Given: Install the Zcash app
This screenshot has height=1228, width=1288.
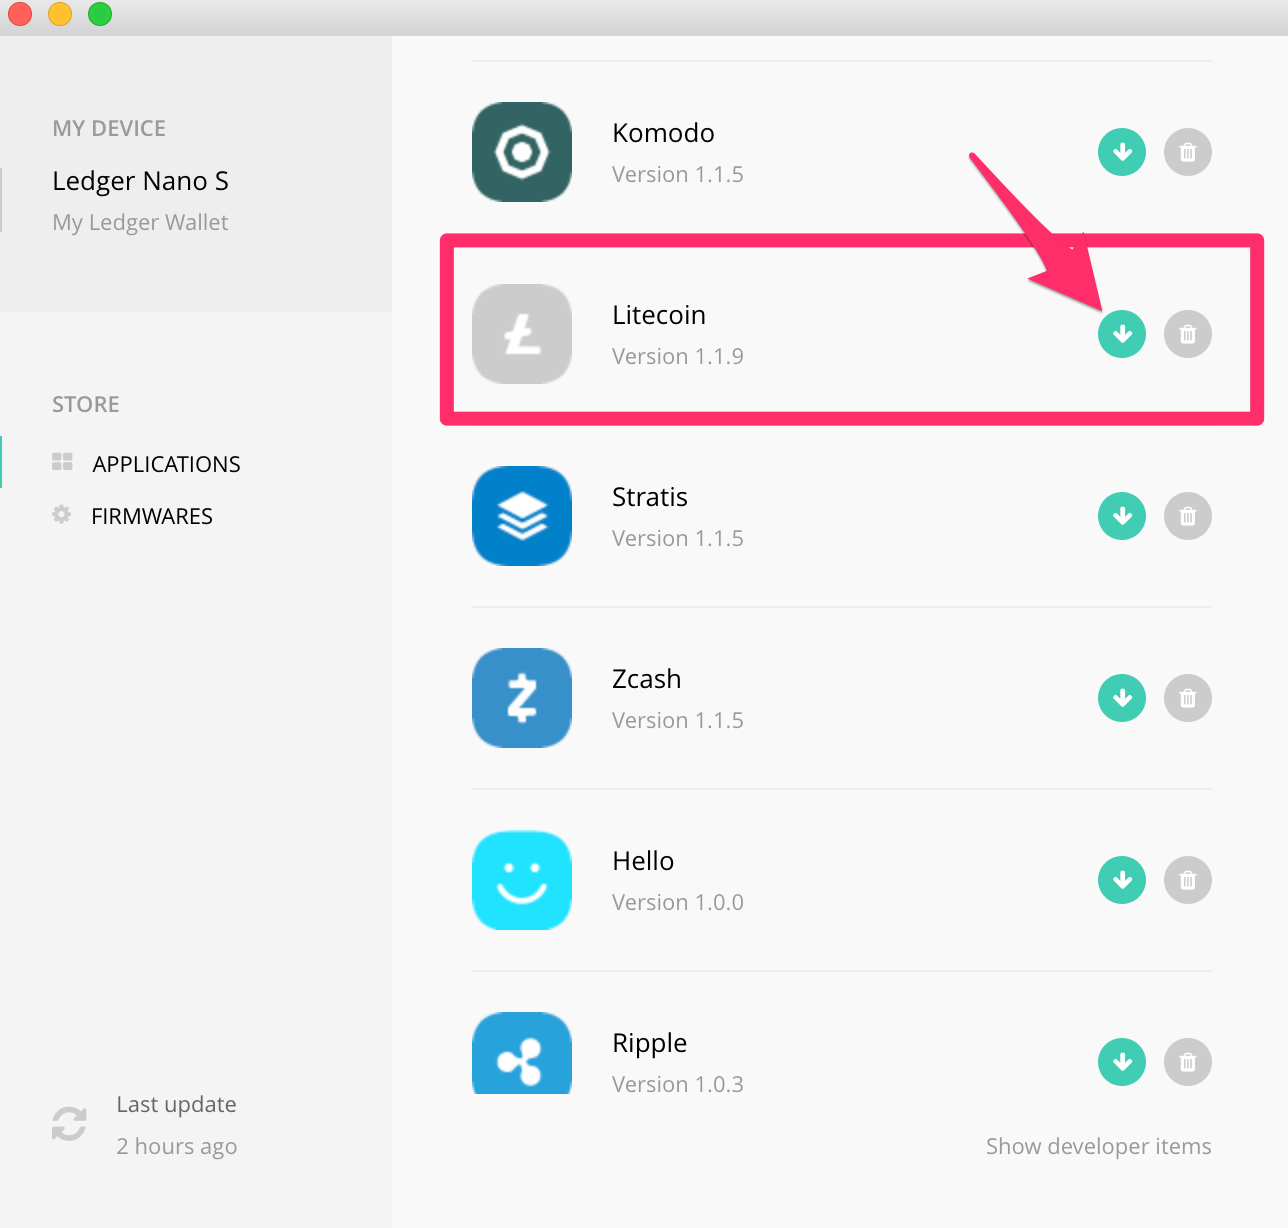Looking at the screenshot, I should coord(1122,698).
